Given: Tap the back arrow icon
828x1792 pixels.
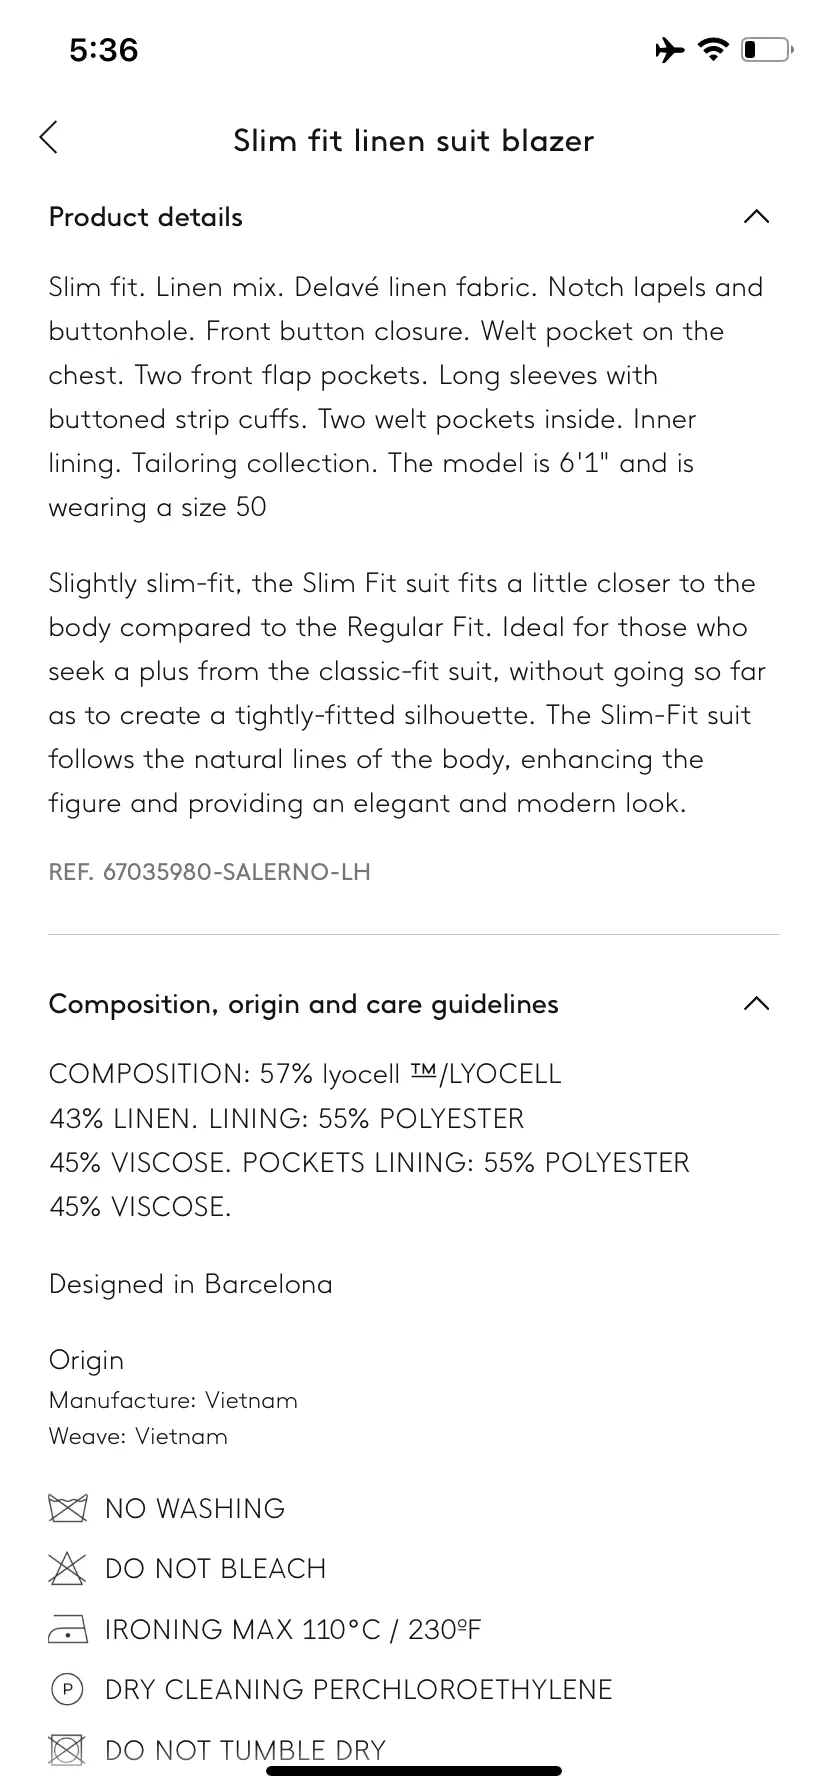Looking at the screenshot, I should [x=49, y=138].
